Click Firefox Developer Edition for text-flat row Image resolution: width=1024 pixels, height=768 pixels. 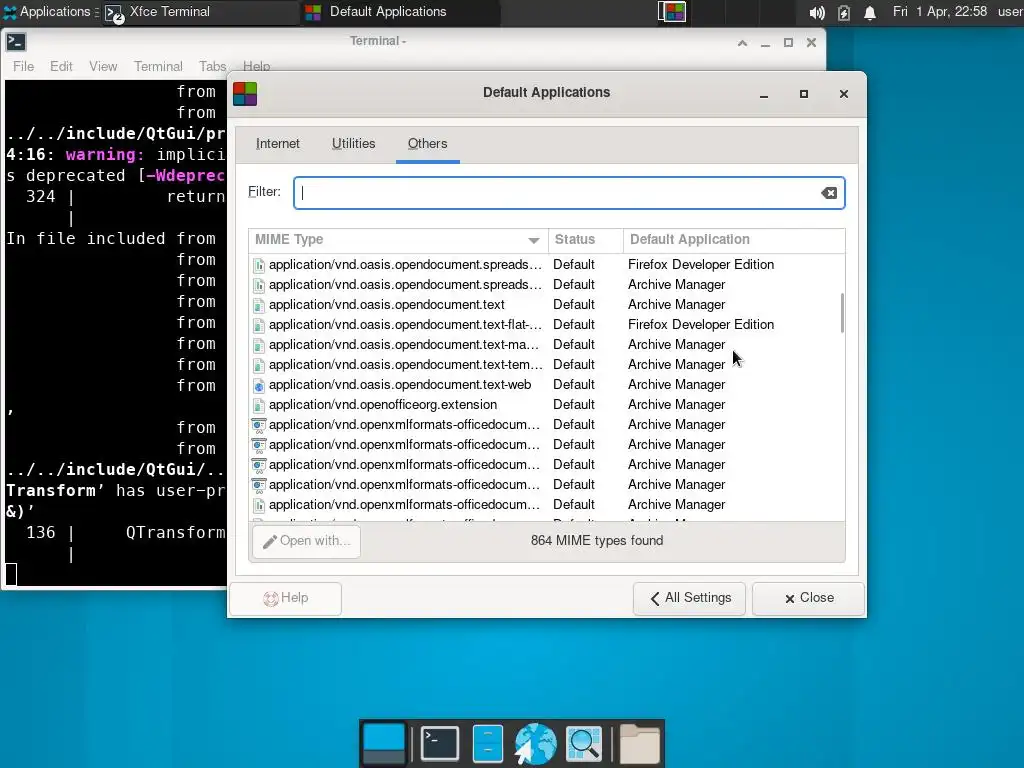pos(701,325)
